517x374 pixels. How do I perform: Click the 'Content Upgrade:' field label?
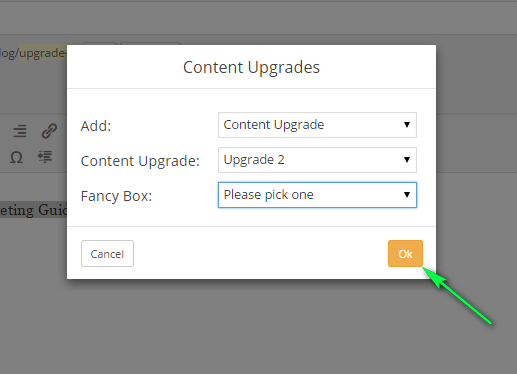tap(140, 161)
